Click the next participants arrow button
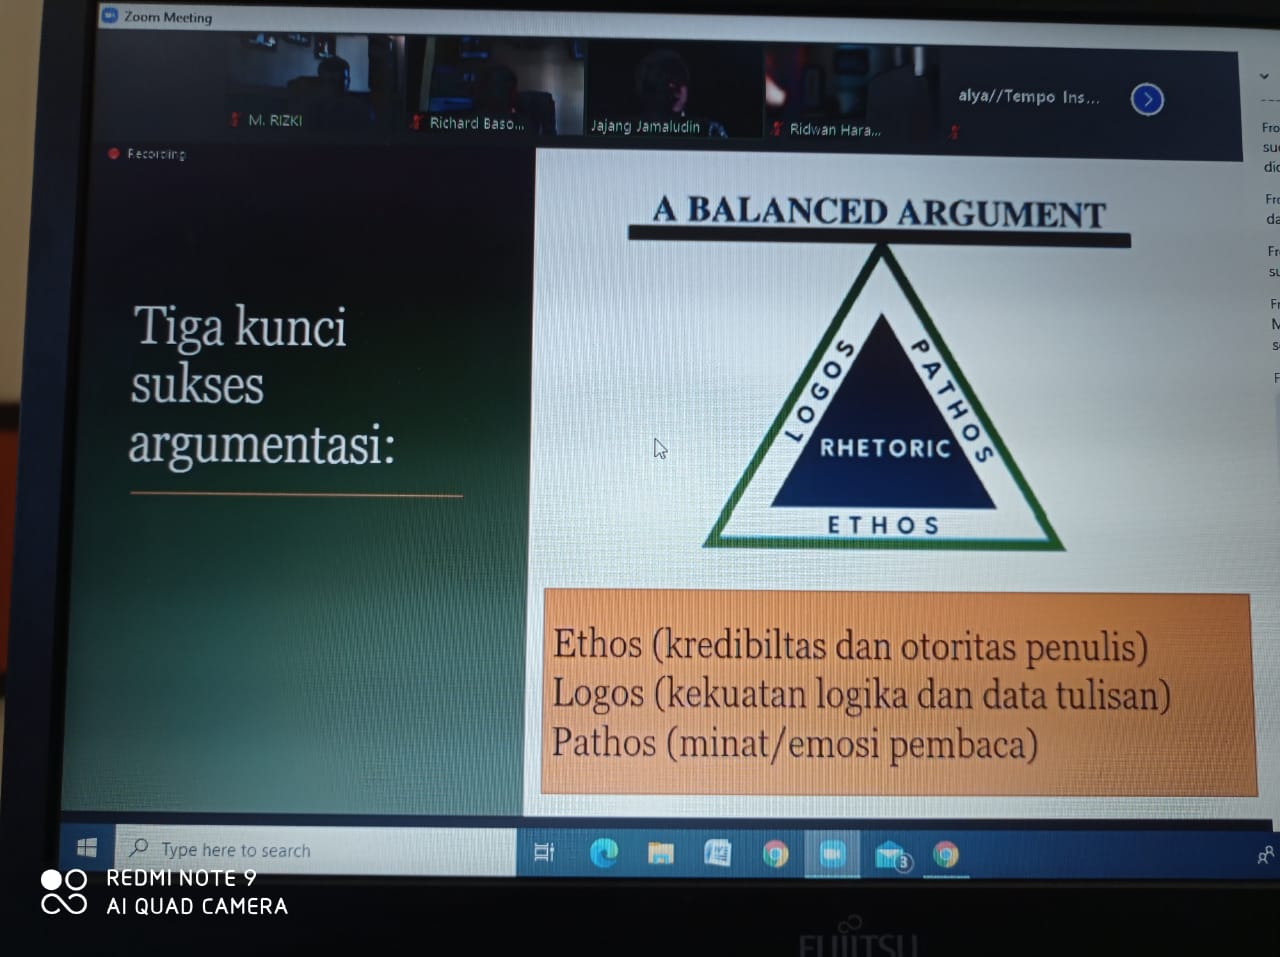Viewport: 1280px width, 957px height. click(1147, 99)
